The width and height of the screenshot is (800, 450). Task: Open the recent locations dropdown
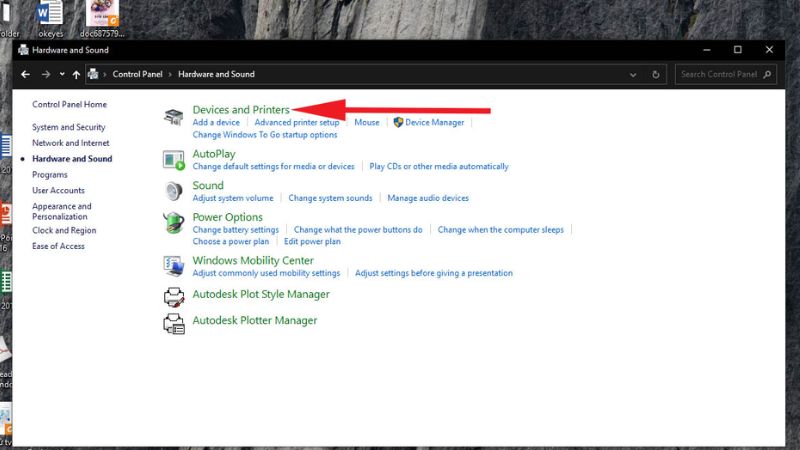coord(62,74)
